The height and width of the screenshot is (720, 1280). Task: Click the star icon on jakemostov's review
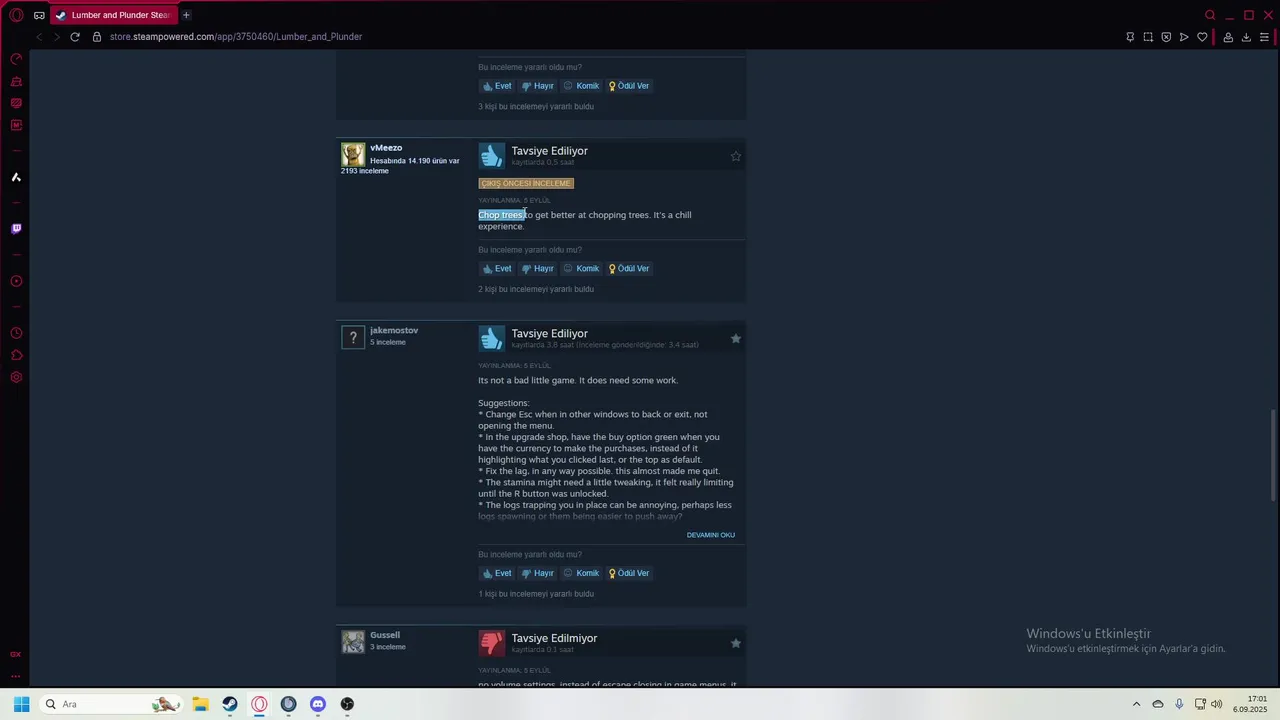click(736, 339)
